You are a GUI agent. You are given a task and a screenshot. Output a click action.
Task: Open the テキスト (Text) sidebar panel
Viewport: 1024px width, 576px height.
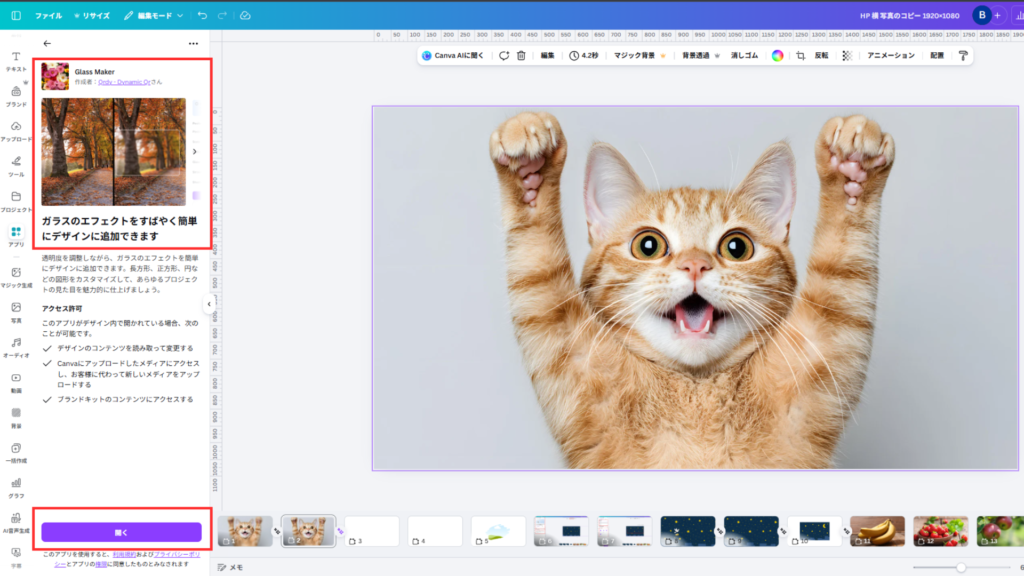[x=16, y=61]
